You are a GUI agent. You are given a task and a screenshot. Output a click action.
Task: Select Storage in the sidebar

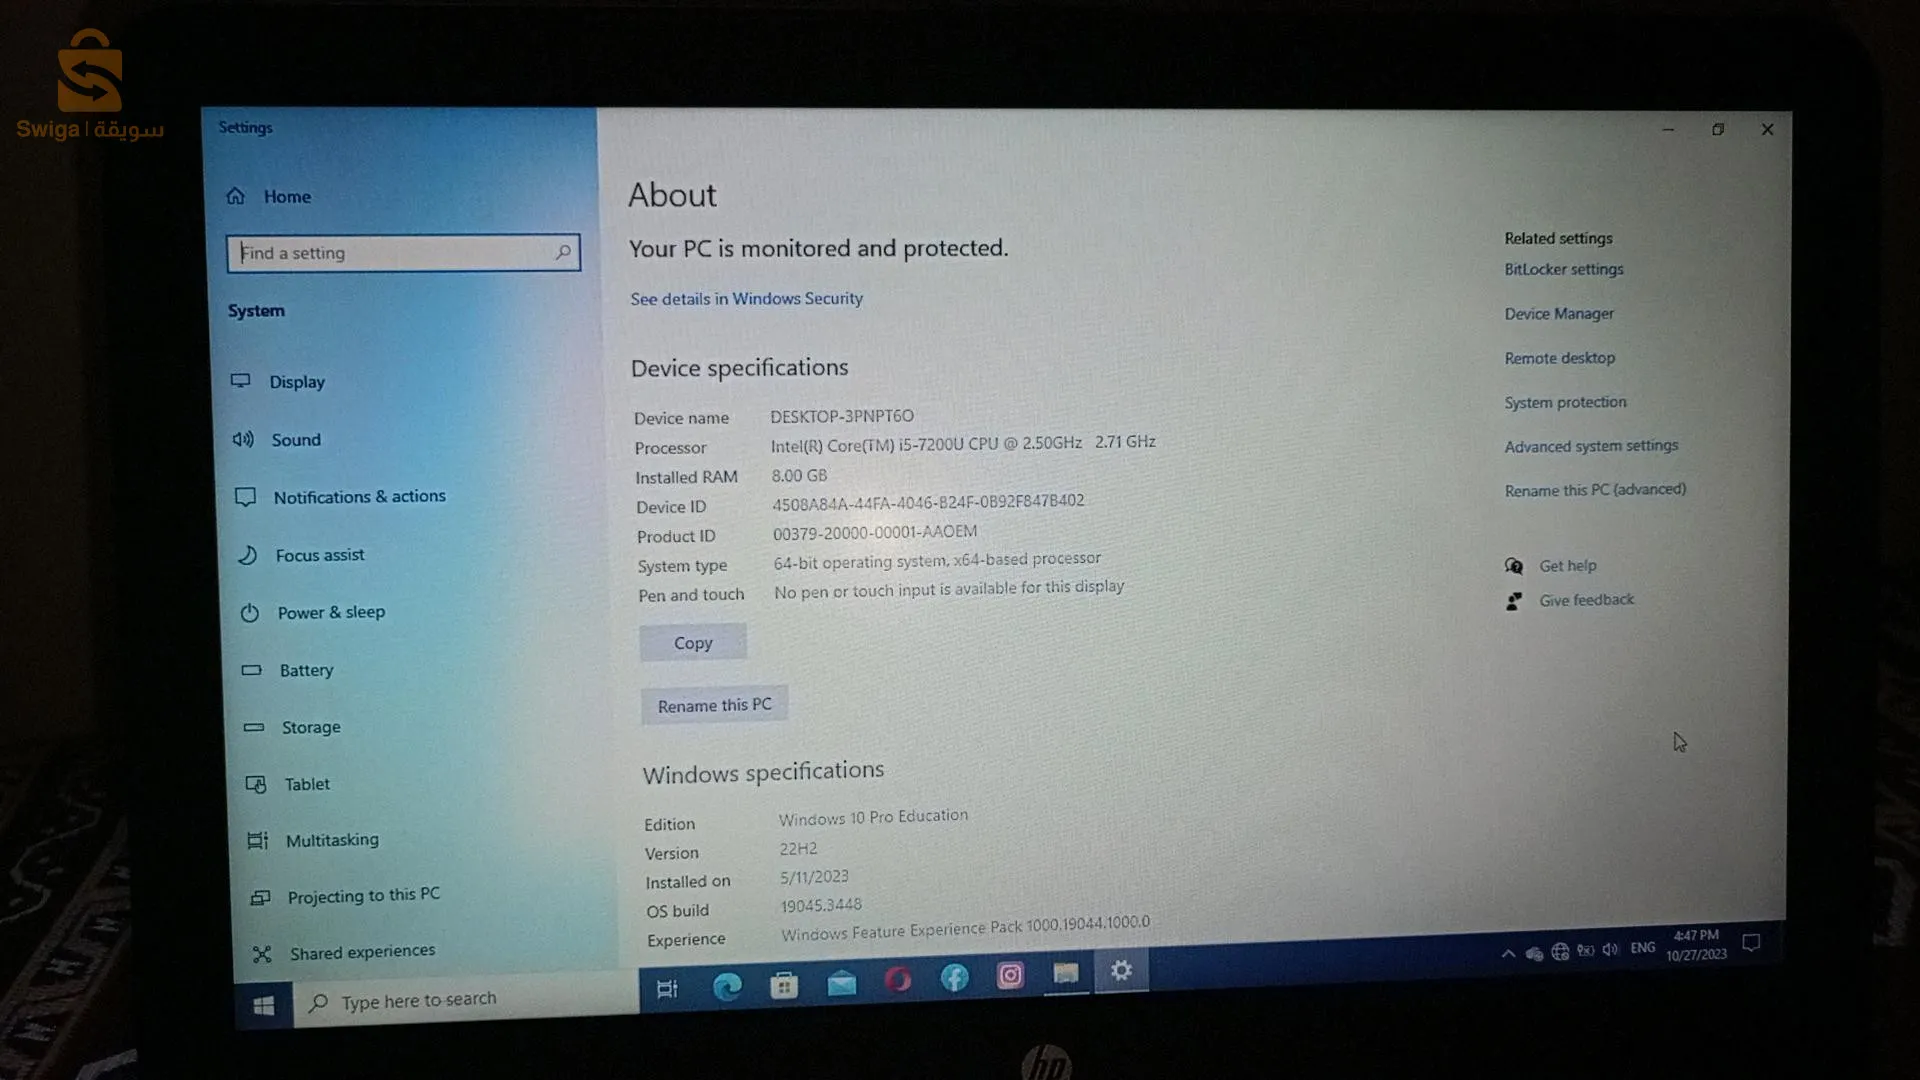[x=311, y=727]
